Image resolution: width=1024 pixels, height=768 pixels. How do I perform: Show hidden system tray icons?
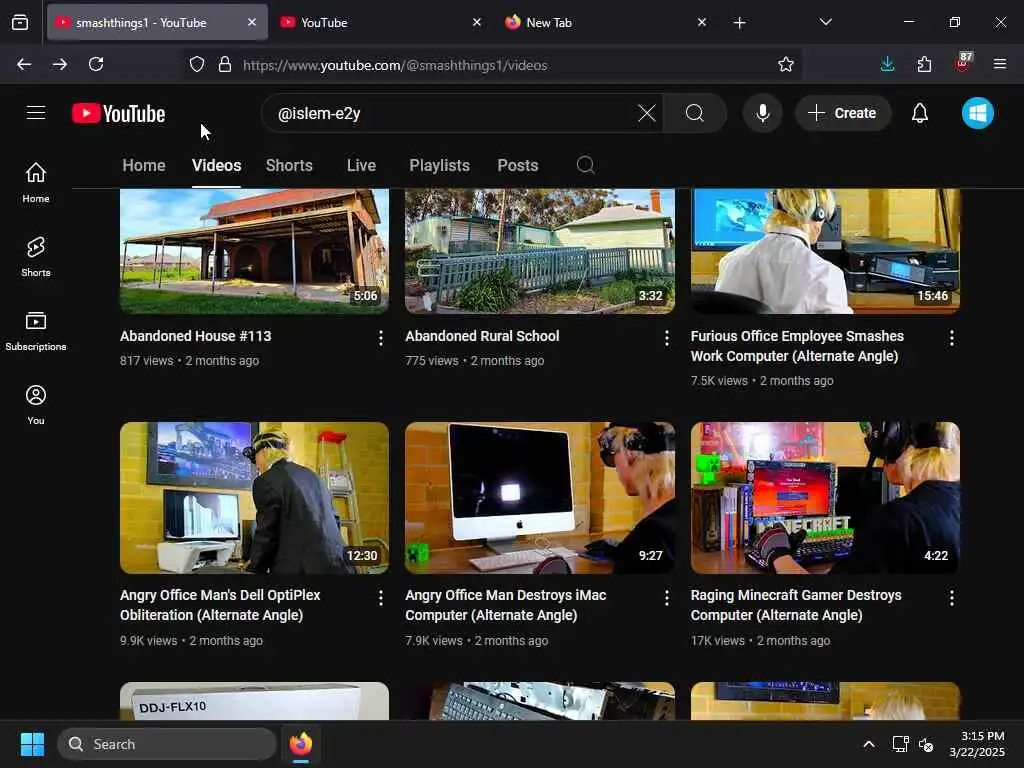point(869,744)
